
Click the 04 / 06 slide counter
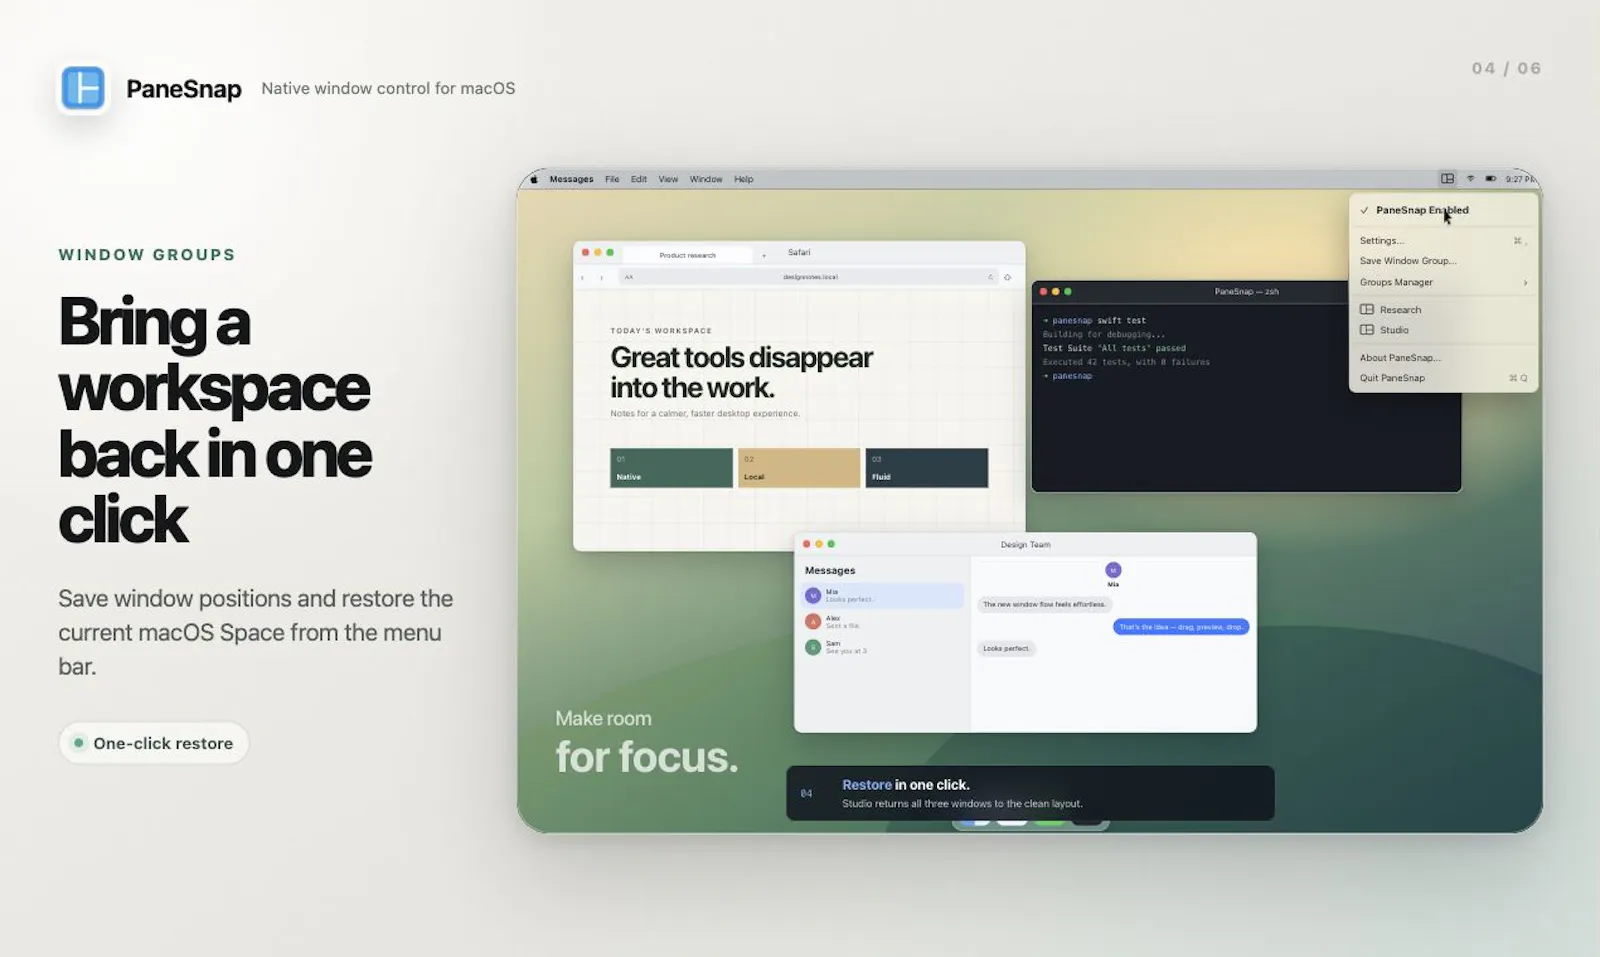pos(1506,68)
